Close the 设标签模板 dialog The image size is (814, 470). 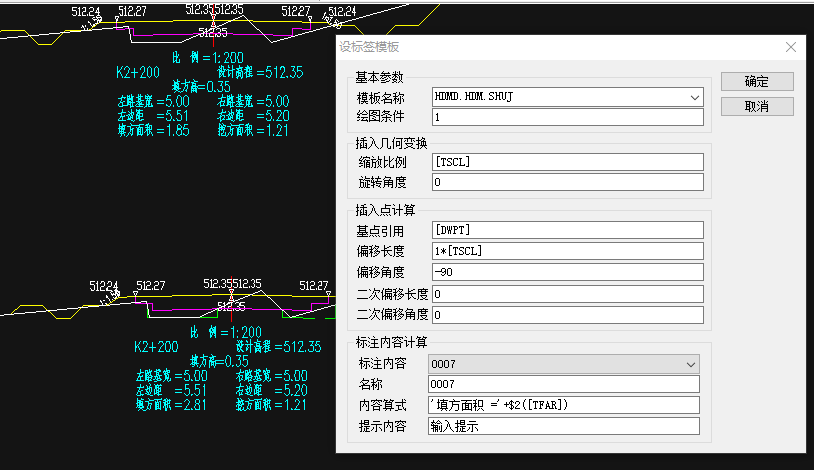[x=791, y=47]
